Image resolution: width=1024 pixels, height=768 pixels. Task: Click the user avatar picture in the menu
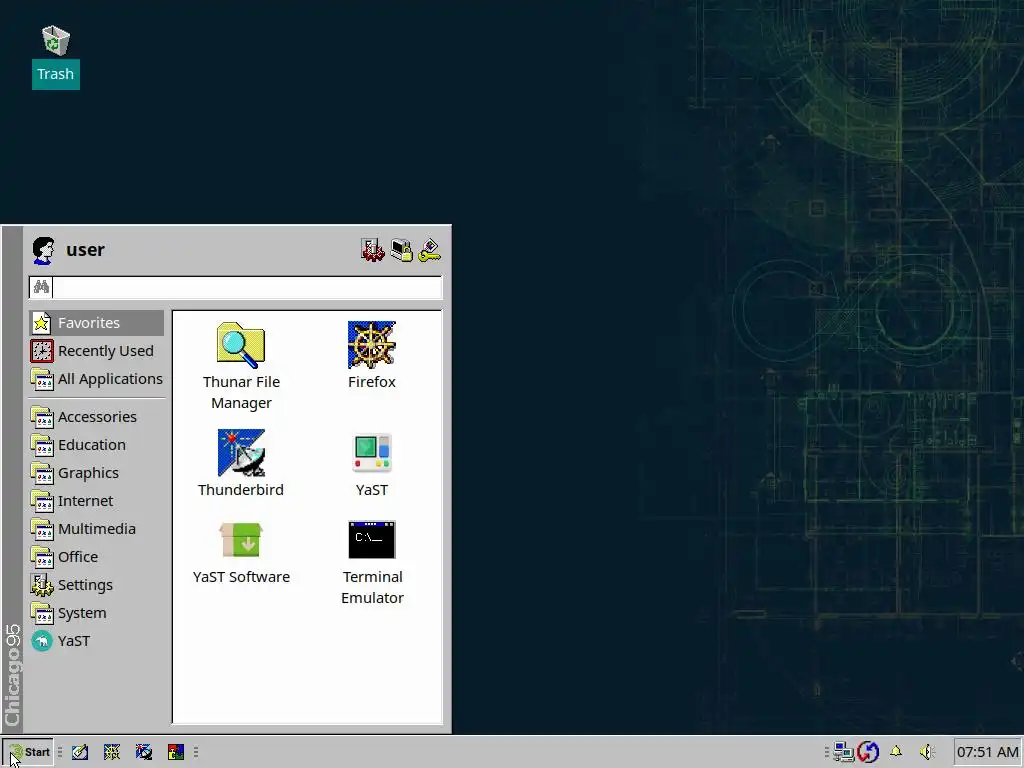pos(43,250)
